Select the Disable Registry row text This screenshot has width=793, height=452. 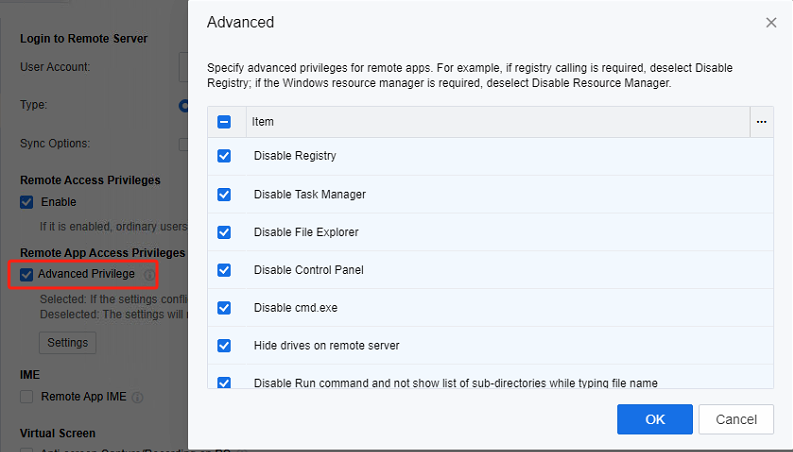tap(295, 156)
